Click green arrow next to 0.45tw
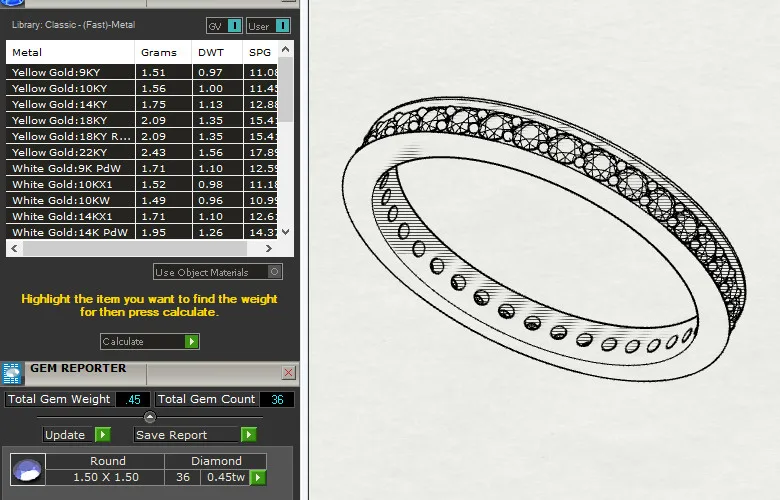Viewport: 780px width, 500px height. click(258, 478)
